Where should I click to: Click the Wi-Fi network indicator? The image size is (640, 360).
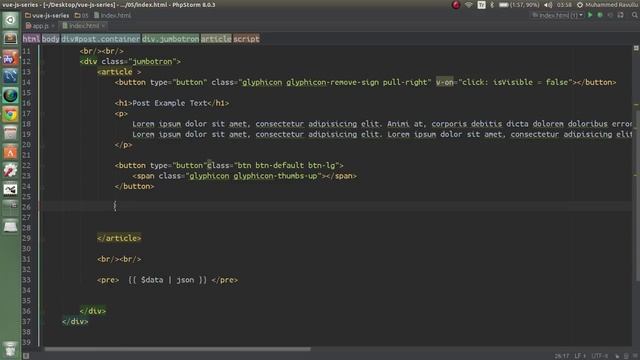[x=469, y=5]
